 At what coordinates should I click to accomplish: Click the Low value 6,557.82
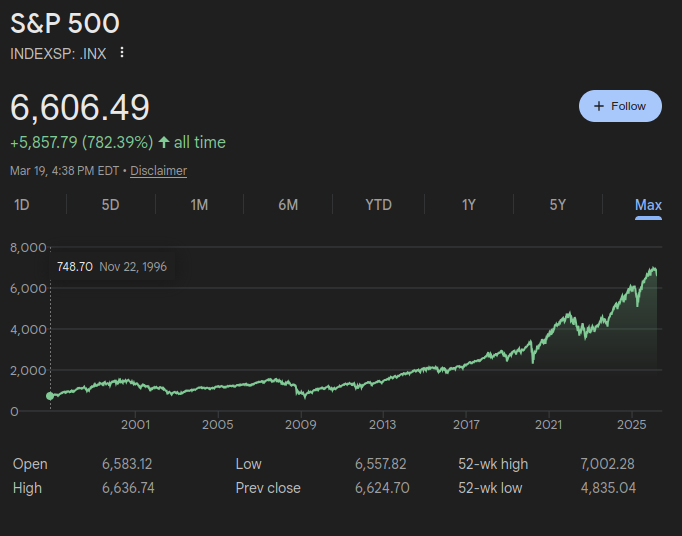tap(381, 464)
